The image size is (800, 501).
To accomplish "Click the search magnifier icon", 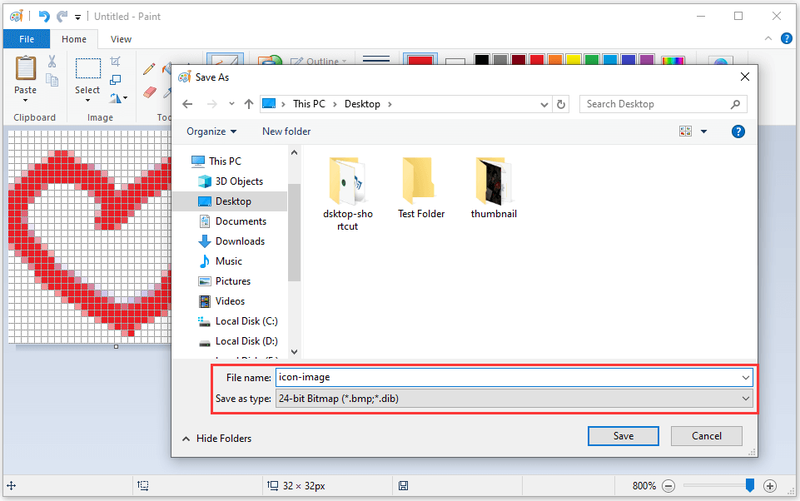I will (x=735, y=104).
